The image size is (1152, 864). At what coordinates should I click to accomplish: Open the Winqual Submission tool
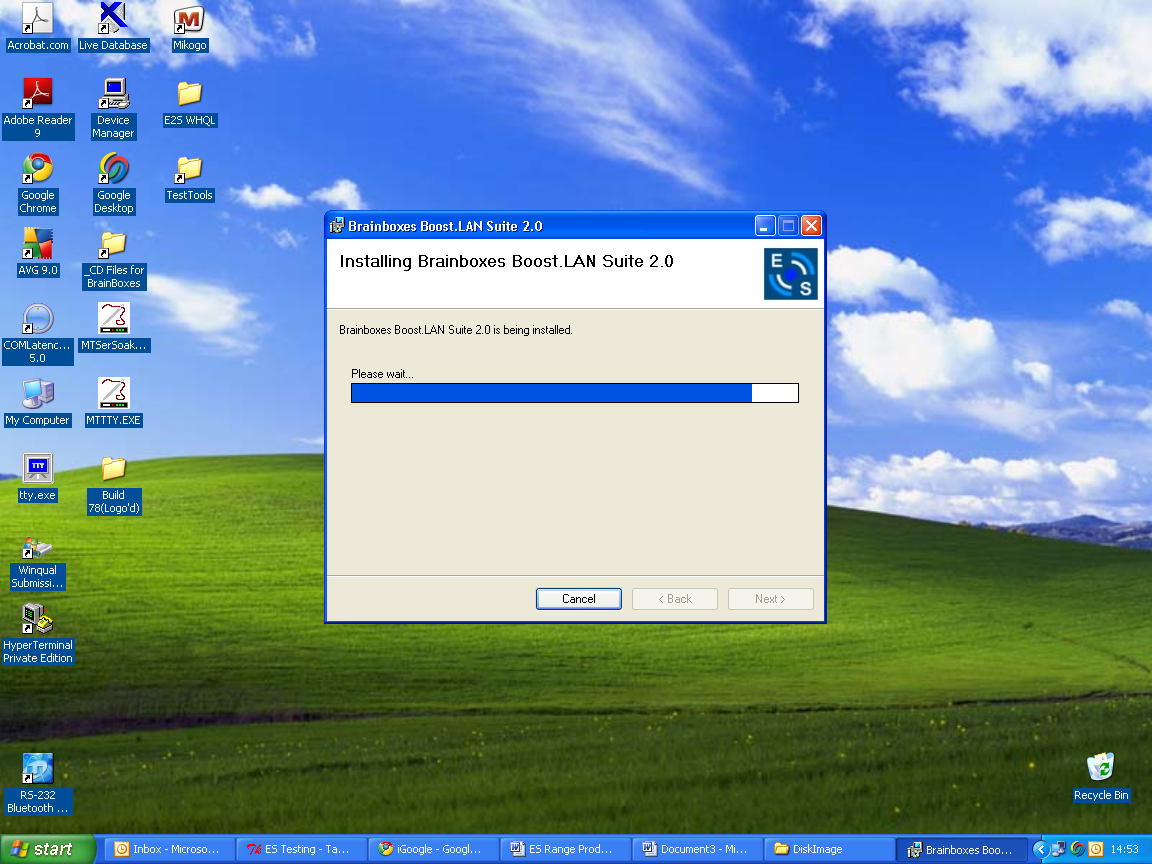(x=37, y=550)
